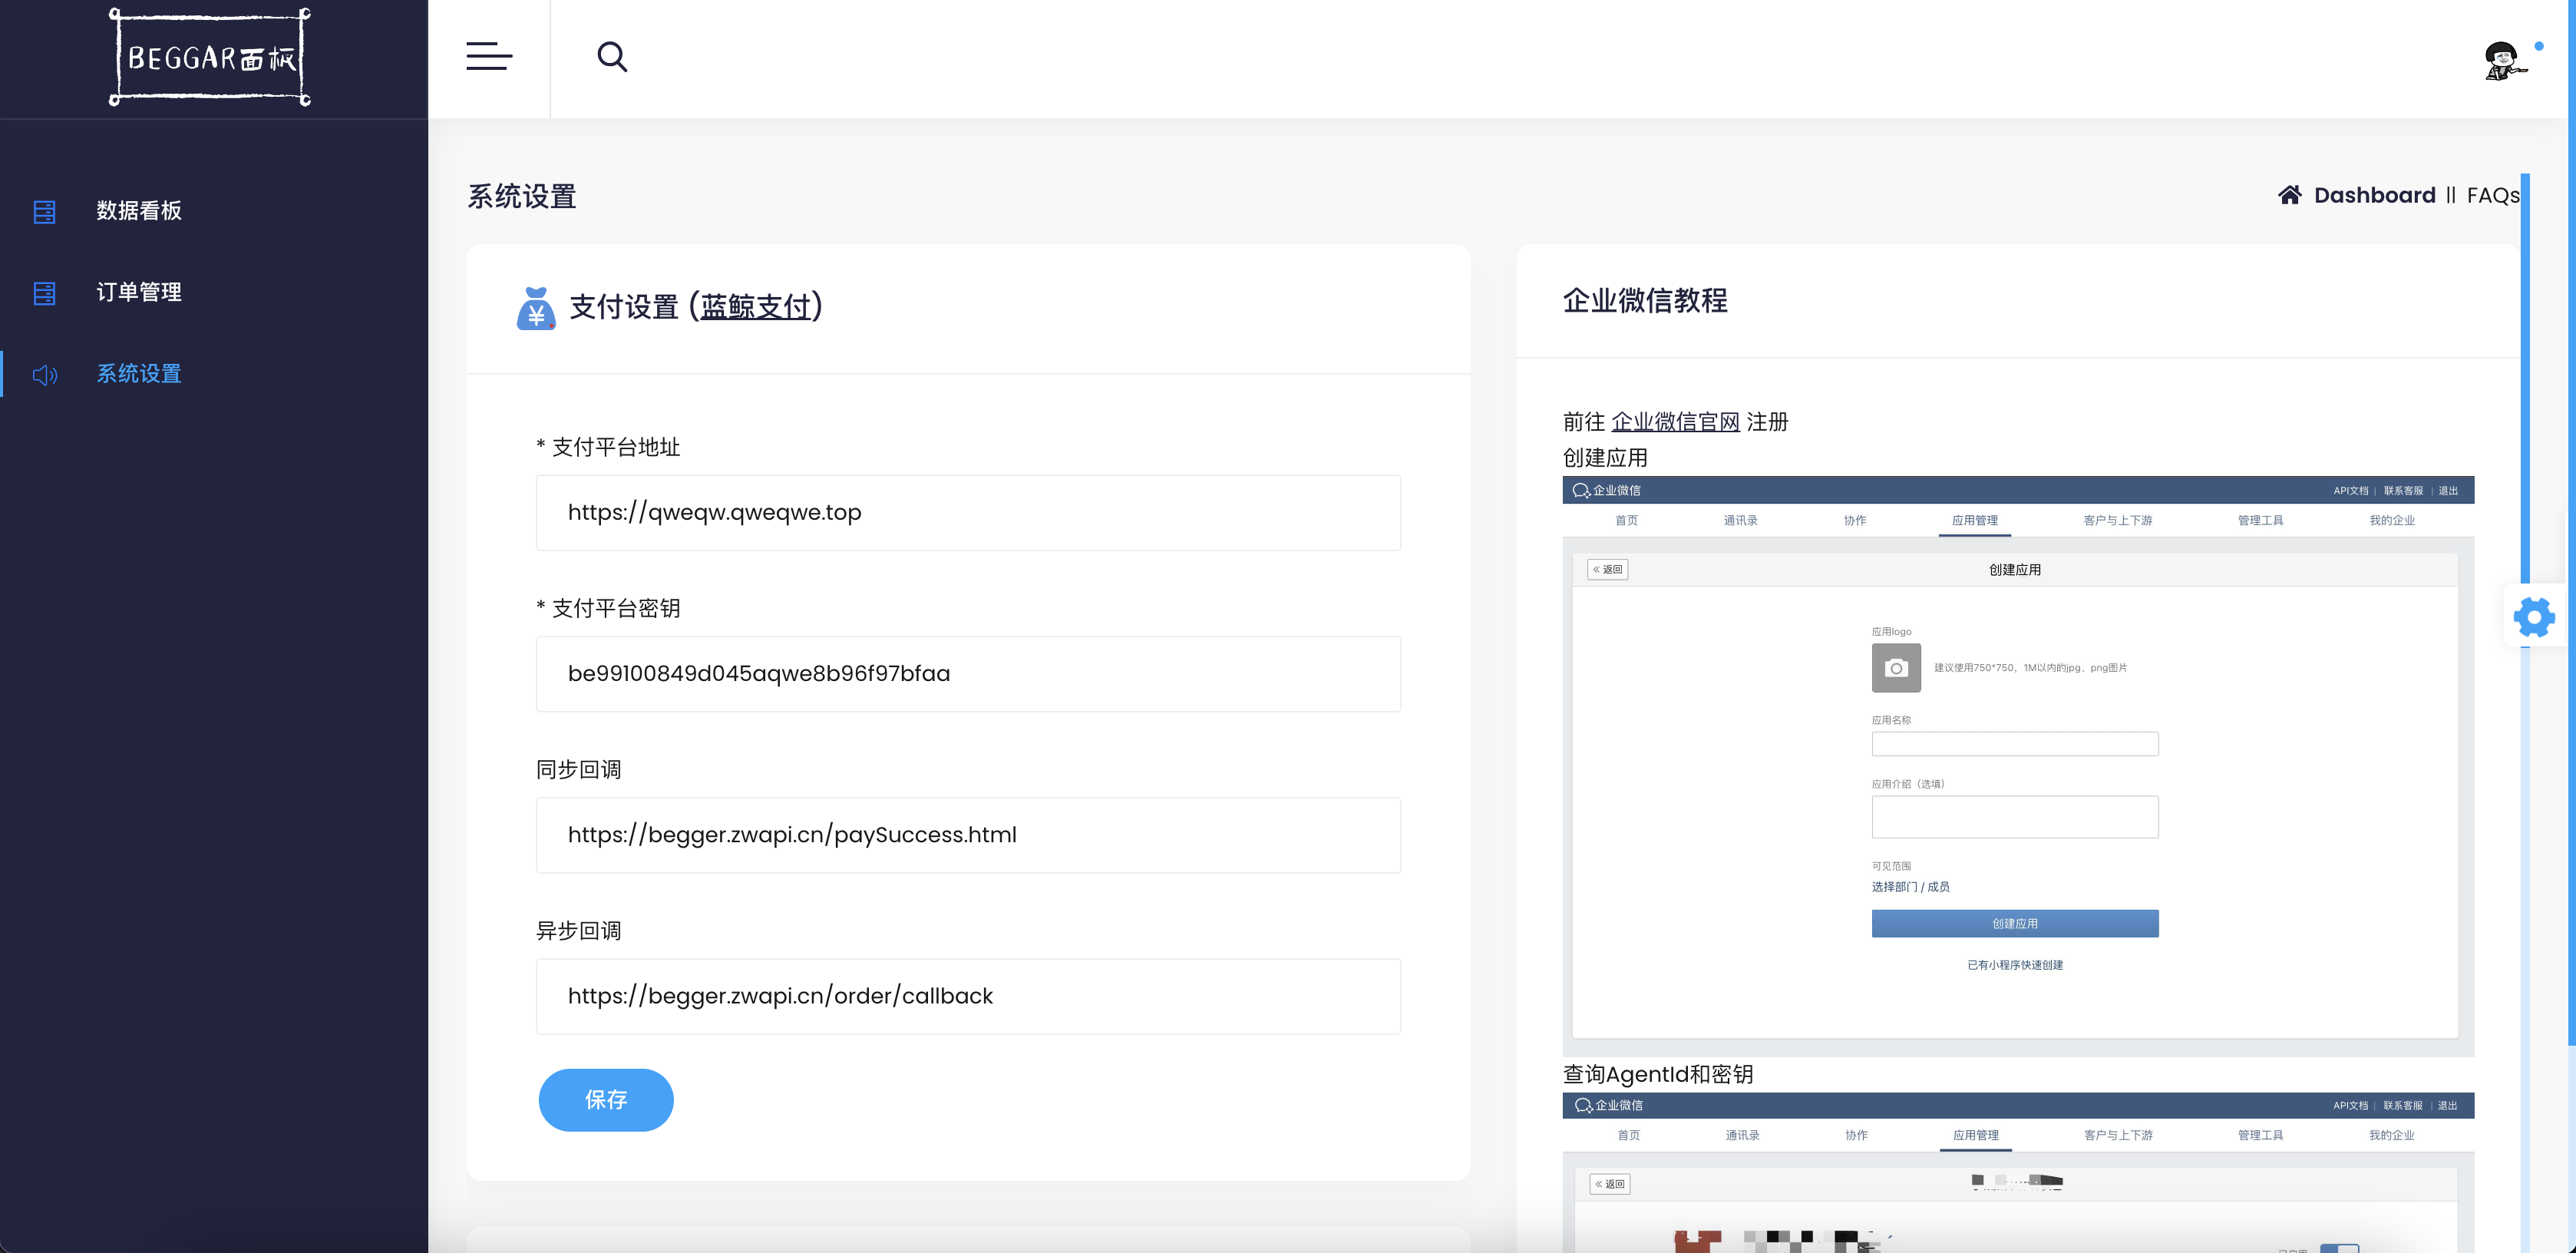Switch to 订单管理 in the sidebar
The height and width of the screenshot is (1253, 2576).
pos(138,292)
